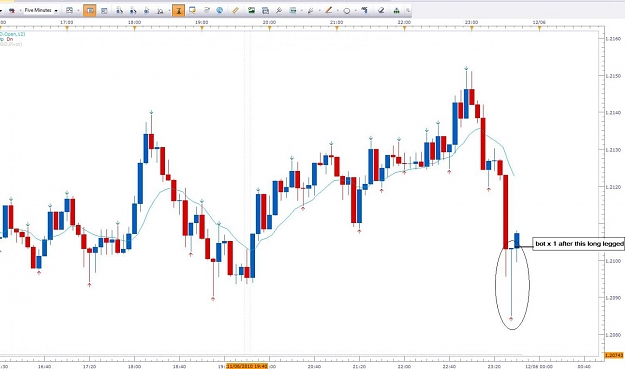Click the '12/06 00:00' time label
Screen dimensions: 625x369
click(539, 366)
